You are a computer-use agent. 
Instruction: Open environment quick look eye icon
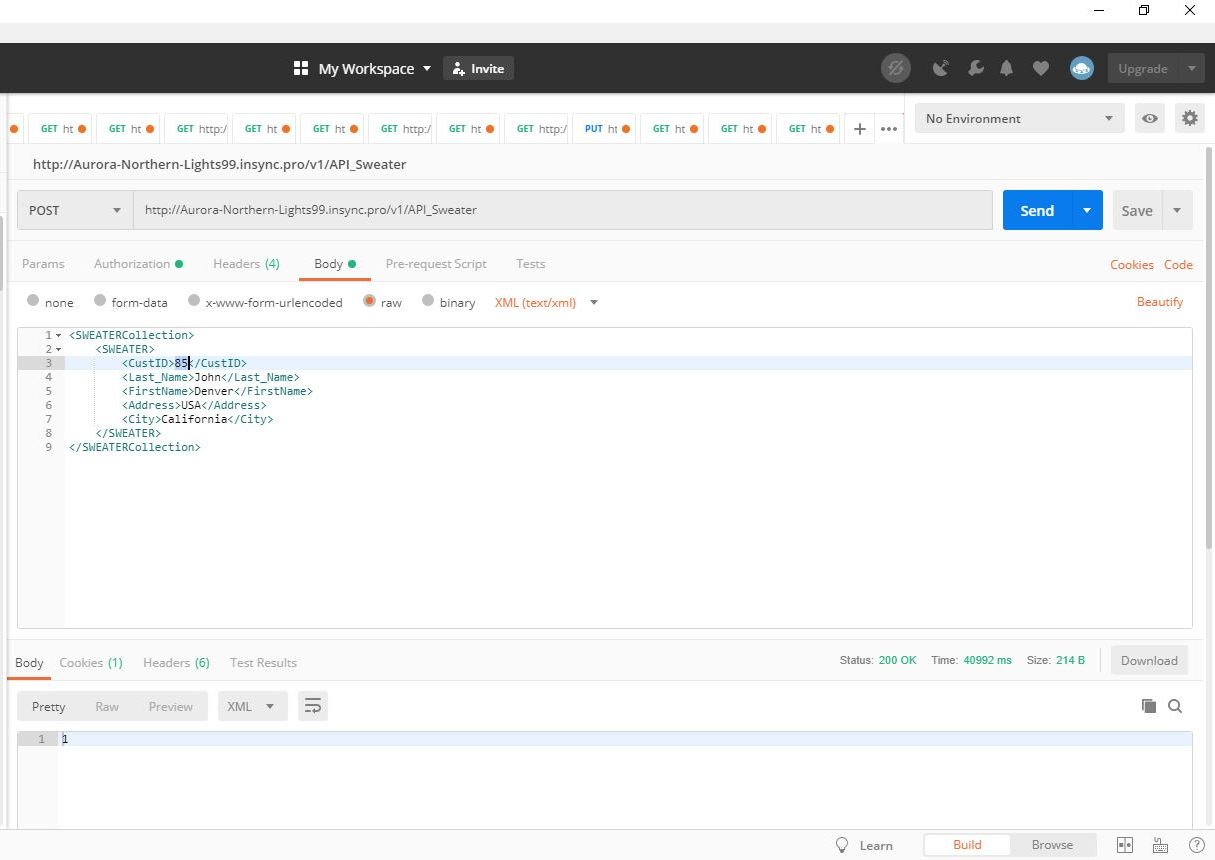click(1150, 118)
